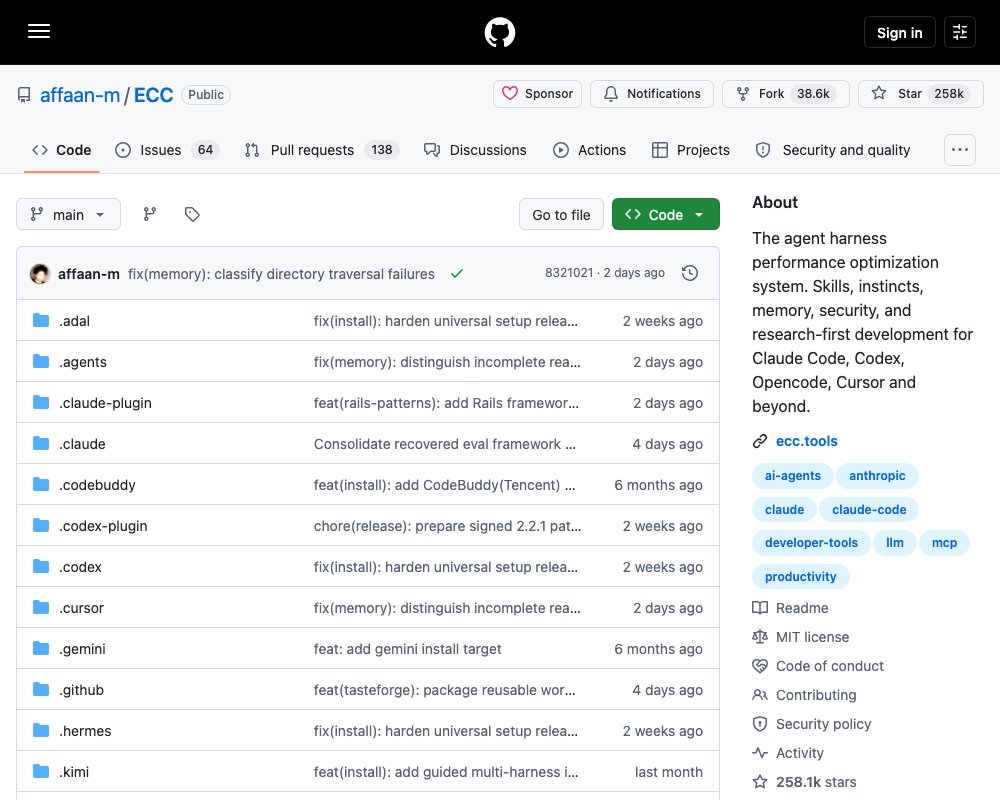Viewport: 1000px width, 800px height.
Task: Select the anthropic topic tag
Action: click(877, 475)
